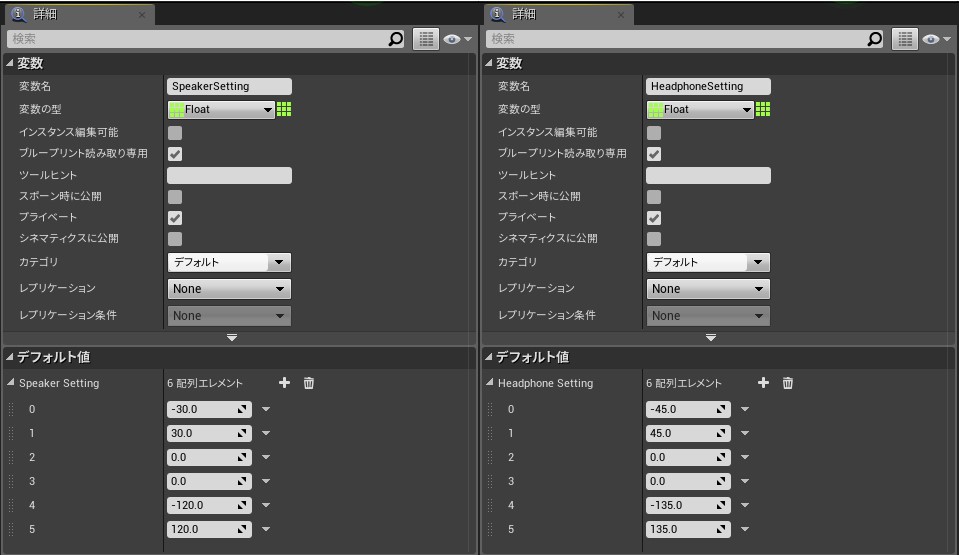Screen dimensions: 959x555
Task: Open property matrix grid button in HeadphoneSetting panel
Action: [x=905, y=39]
